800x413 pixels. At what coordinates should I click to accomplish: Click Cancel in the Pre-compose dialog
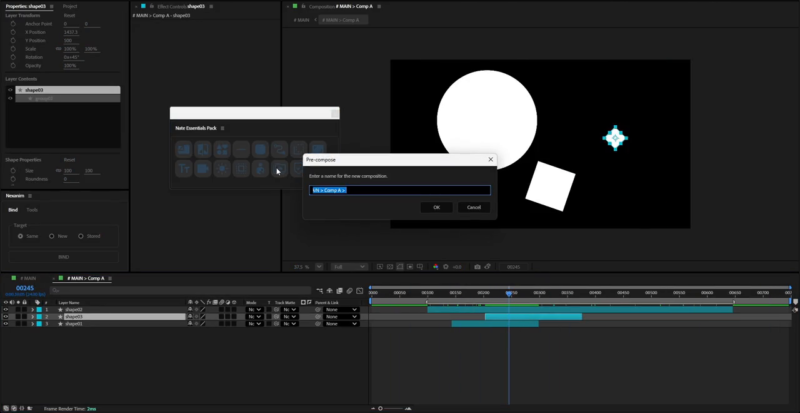pyautogui.click(x=473, y=207)
